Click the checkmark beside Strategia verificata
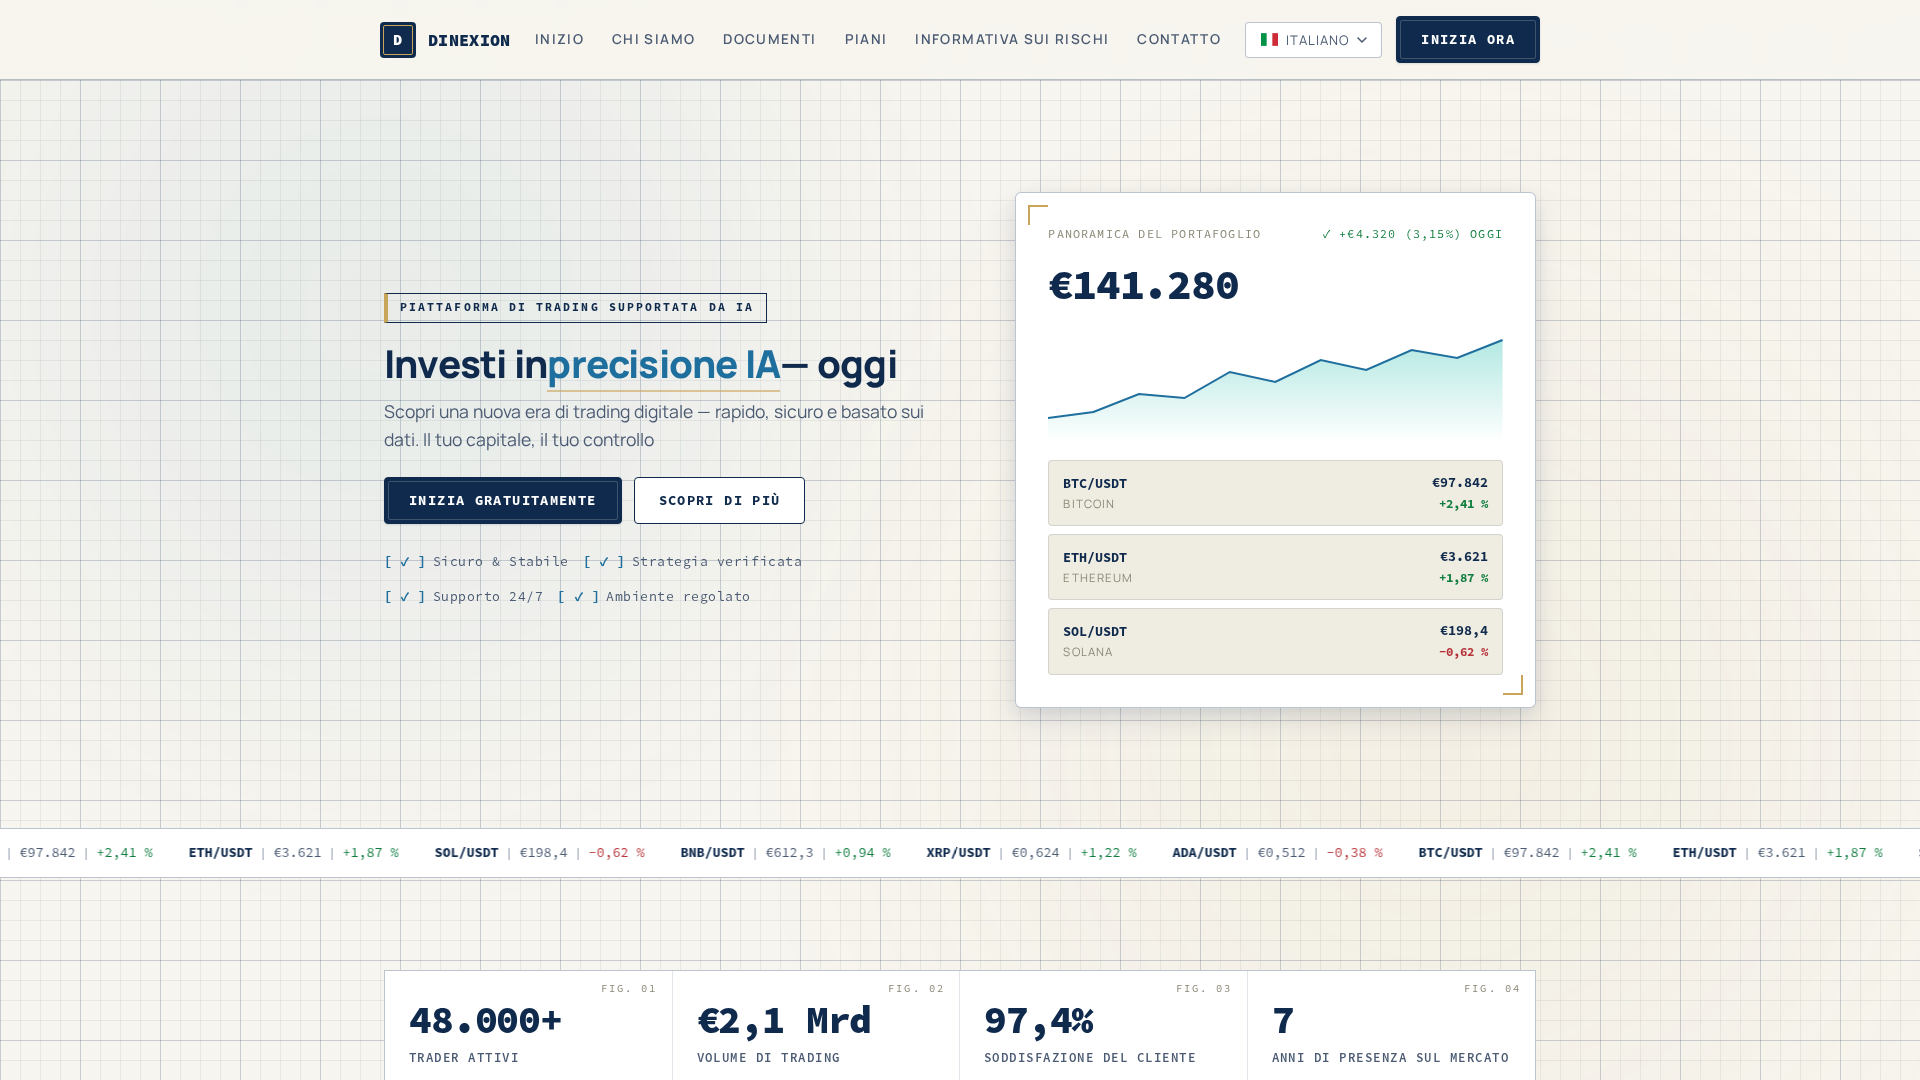The width and height of the screenshot is (1920, 1080). pos(604,562)
